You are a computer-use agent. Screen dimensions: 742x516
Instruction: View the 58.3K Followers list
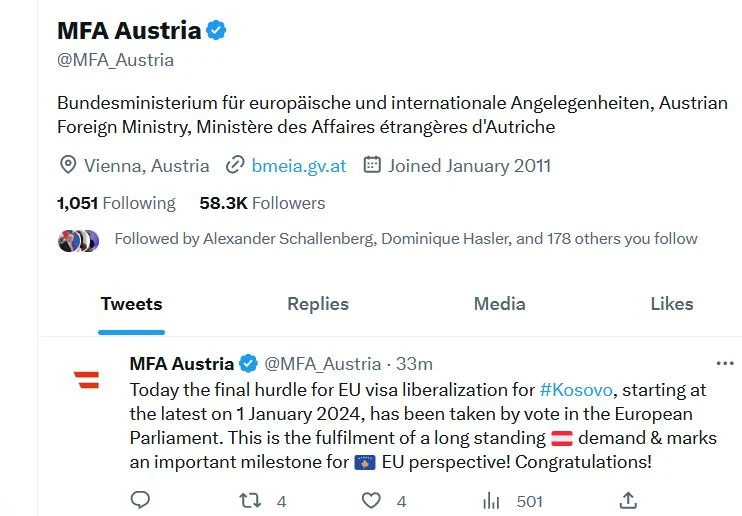pyautogui.click(x=262, y=203)
